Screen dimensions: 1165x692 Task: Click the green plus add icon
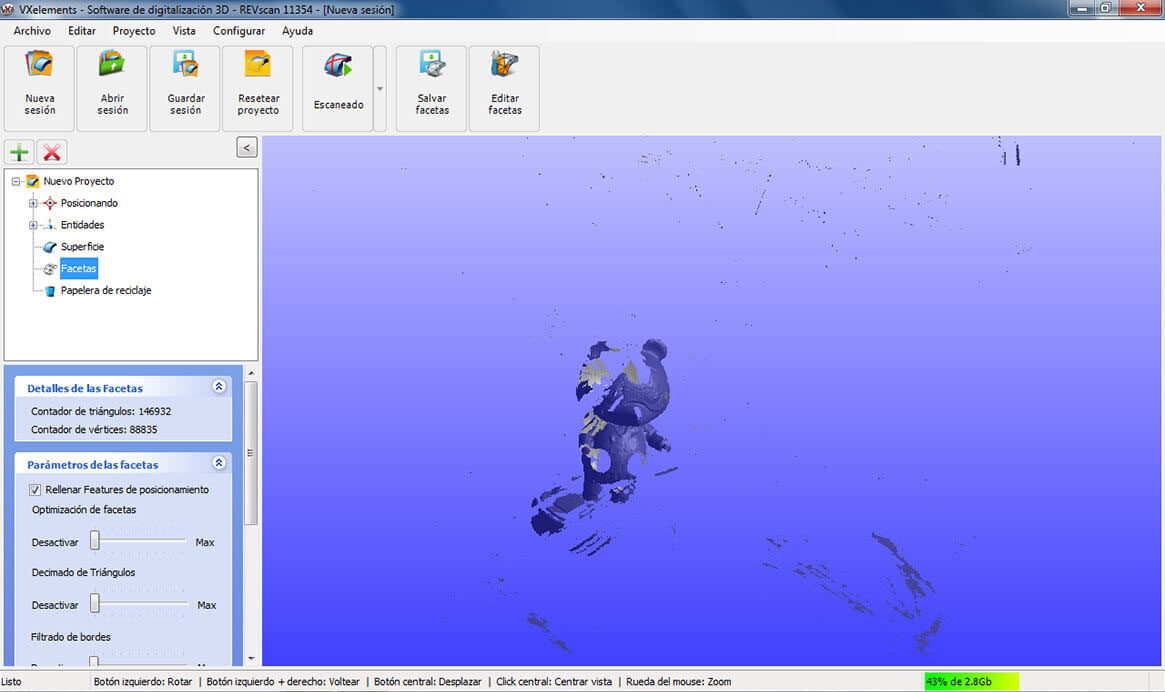pos(19,152)
